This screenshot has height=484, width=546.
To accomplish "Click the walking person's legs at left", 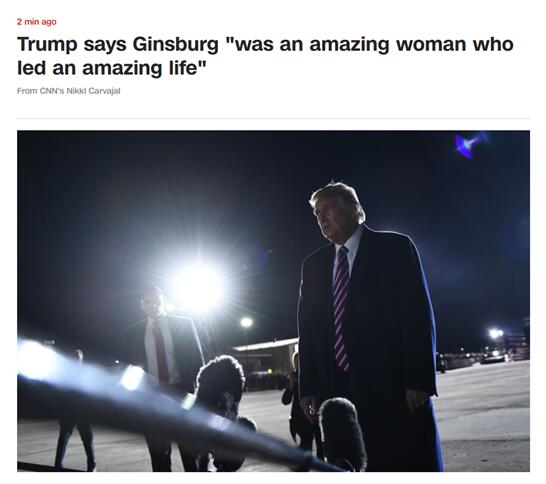I will click(x=75, y=446).
